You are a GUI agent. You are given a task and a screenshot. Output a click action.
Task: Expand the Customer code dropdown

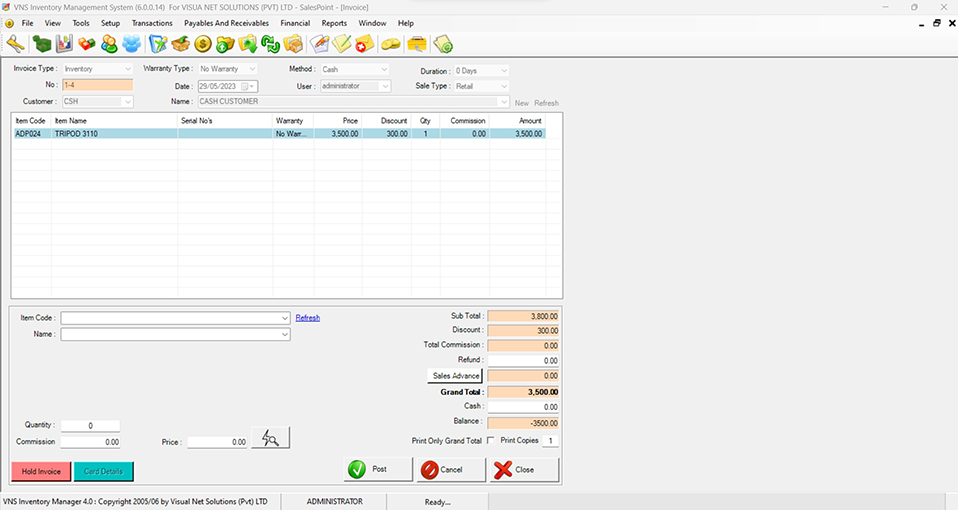click(x=128, y=101)
